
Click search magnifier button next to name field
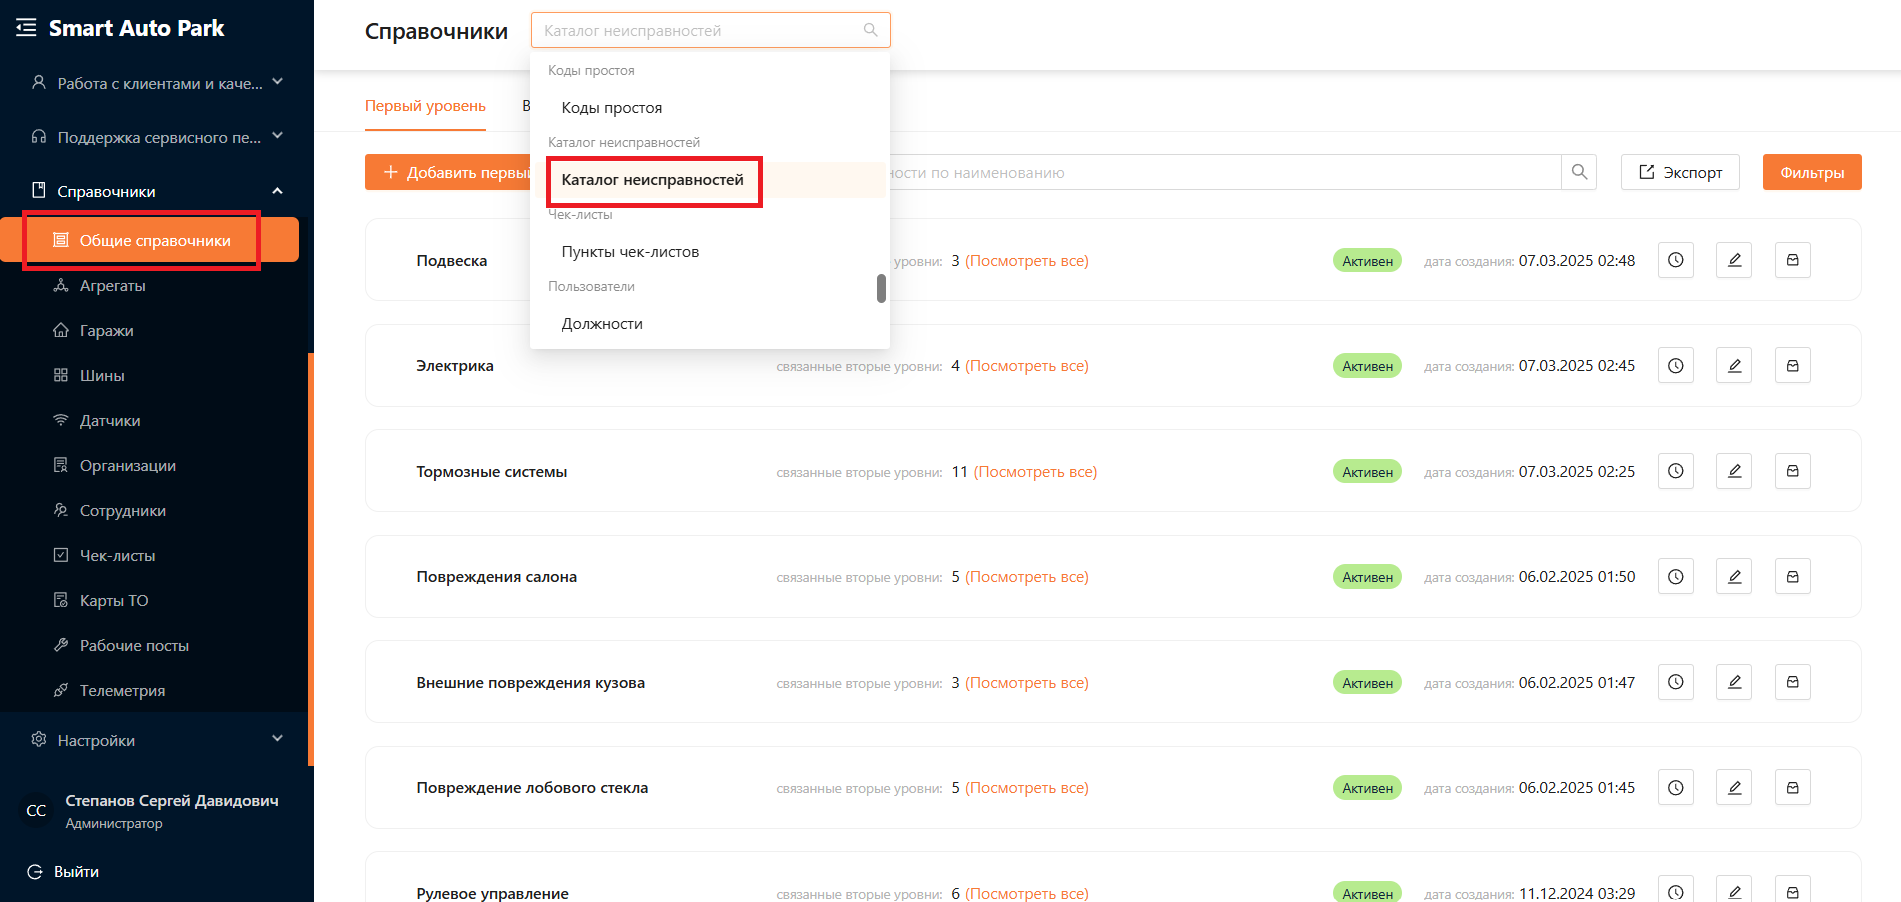pos(1579,172)
